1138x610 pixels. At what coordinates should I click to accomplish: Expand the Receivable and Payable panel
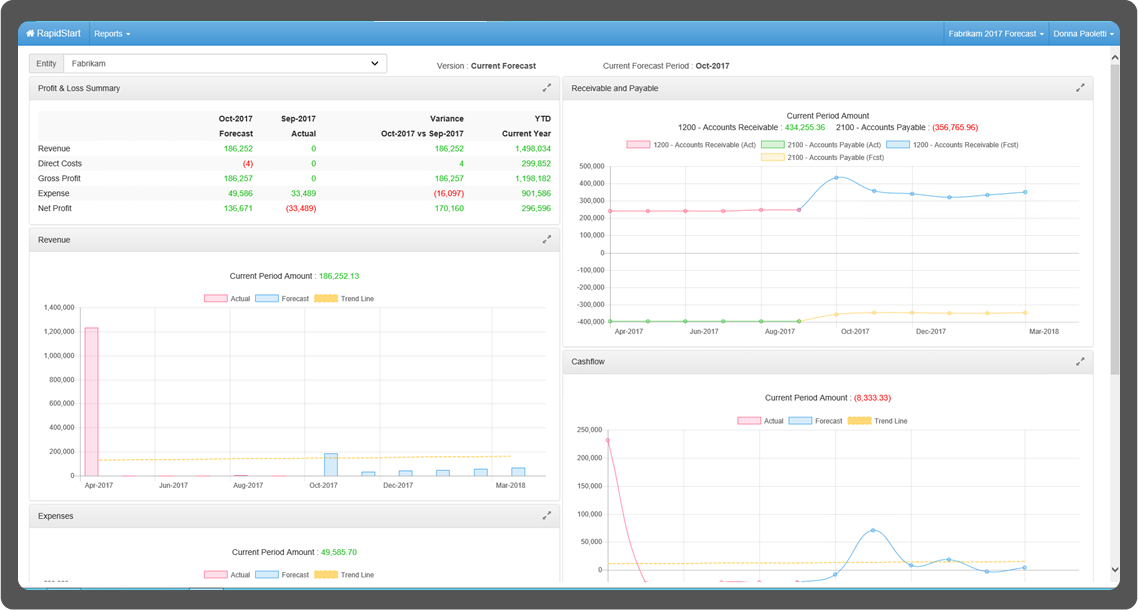pos(1080,87)
